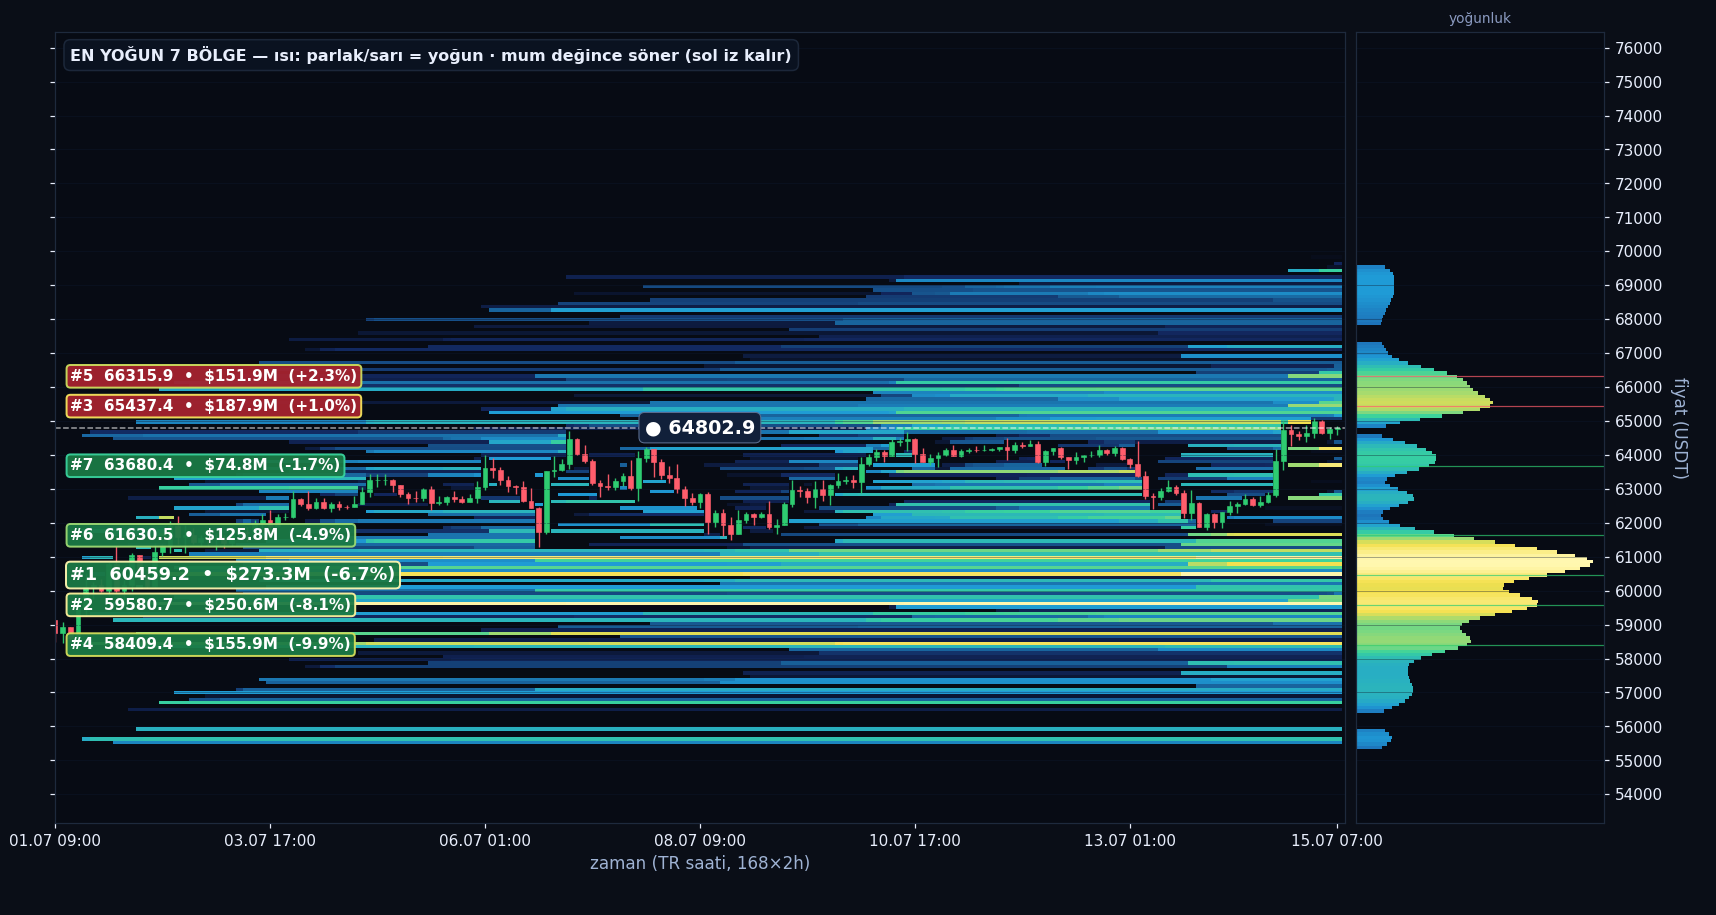Screen dimensions: 1716x915
Task: Click the 13.07 01:00 time tick
Action: point(1130,841)
